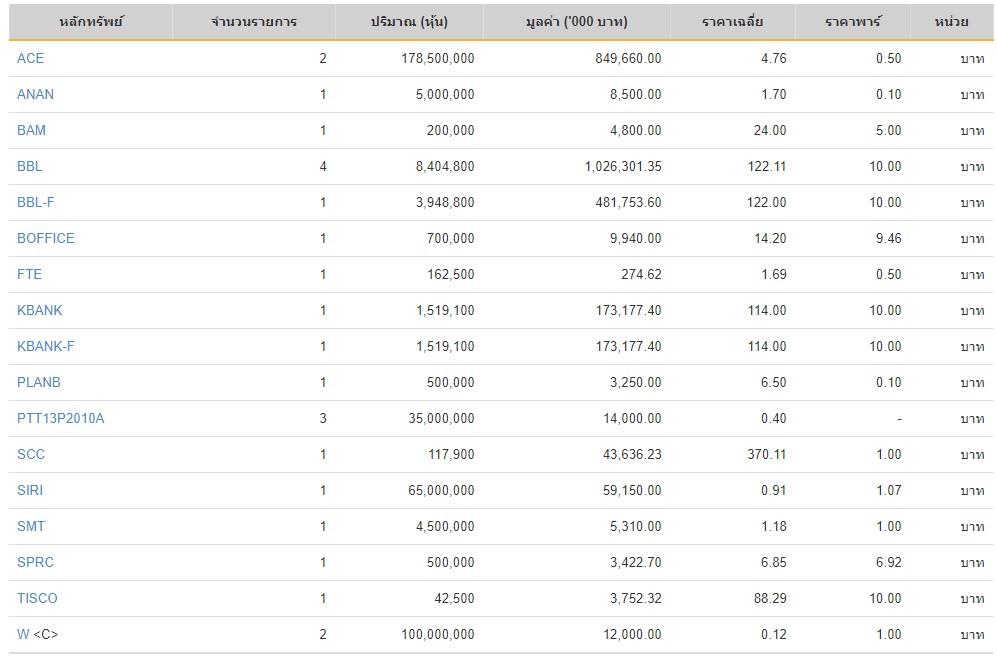Open the BBL-F symbol link
The height and width of the screenshot is (658, 997).
point(36,202)
